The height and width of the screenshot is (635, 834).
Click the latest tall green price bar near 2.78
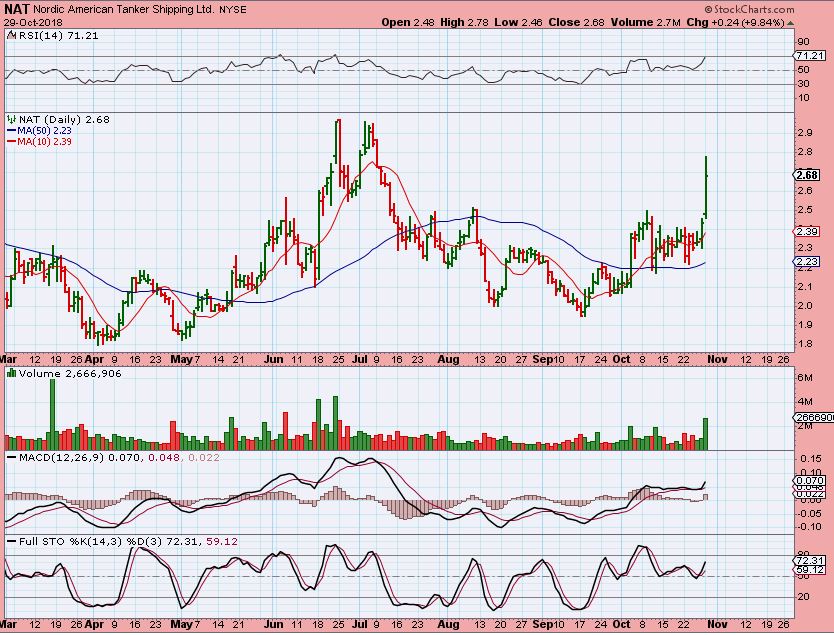tap(706, 186)
